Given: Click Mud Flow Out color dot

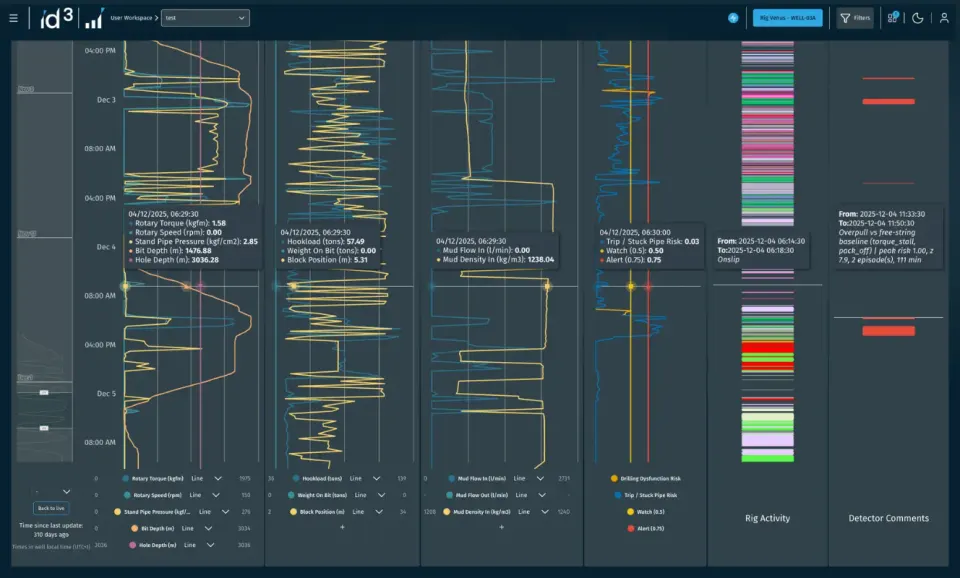Looking at the screenshot, I should tap(449, 495).
